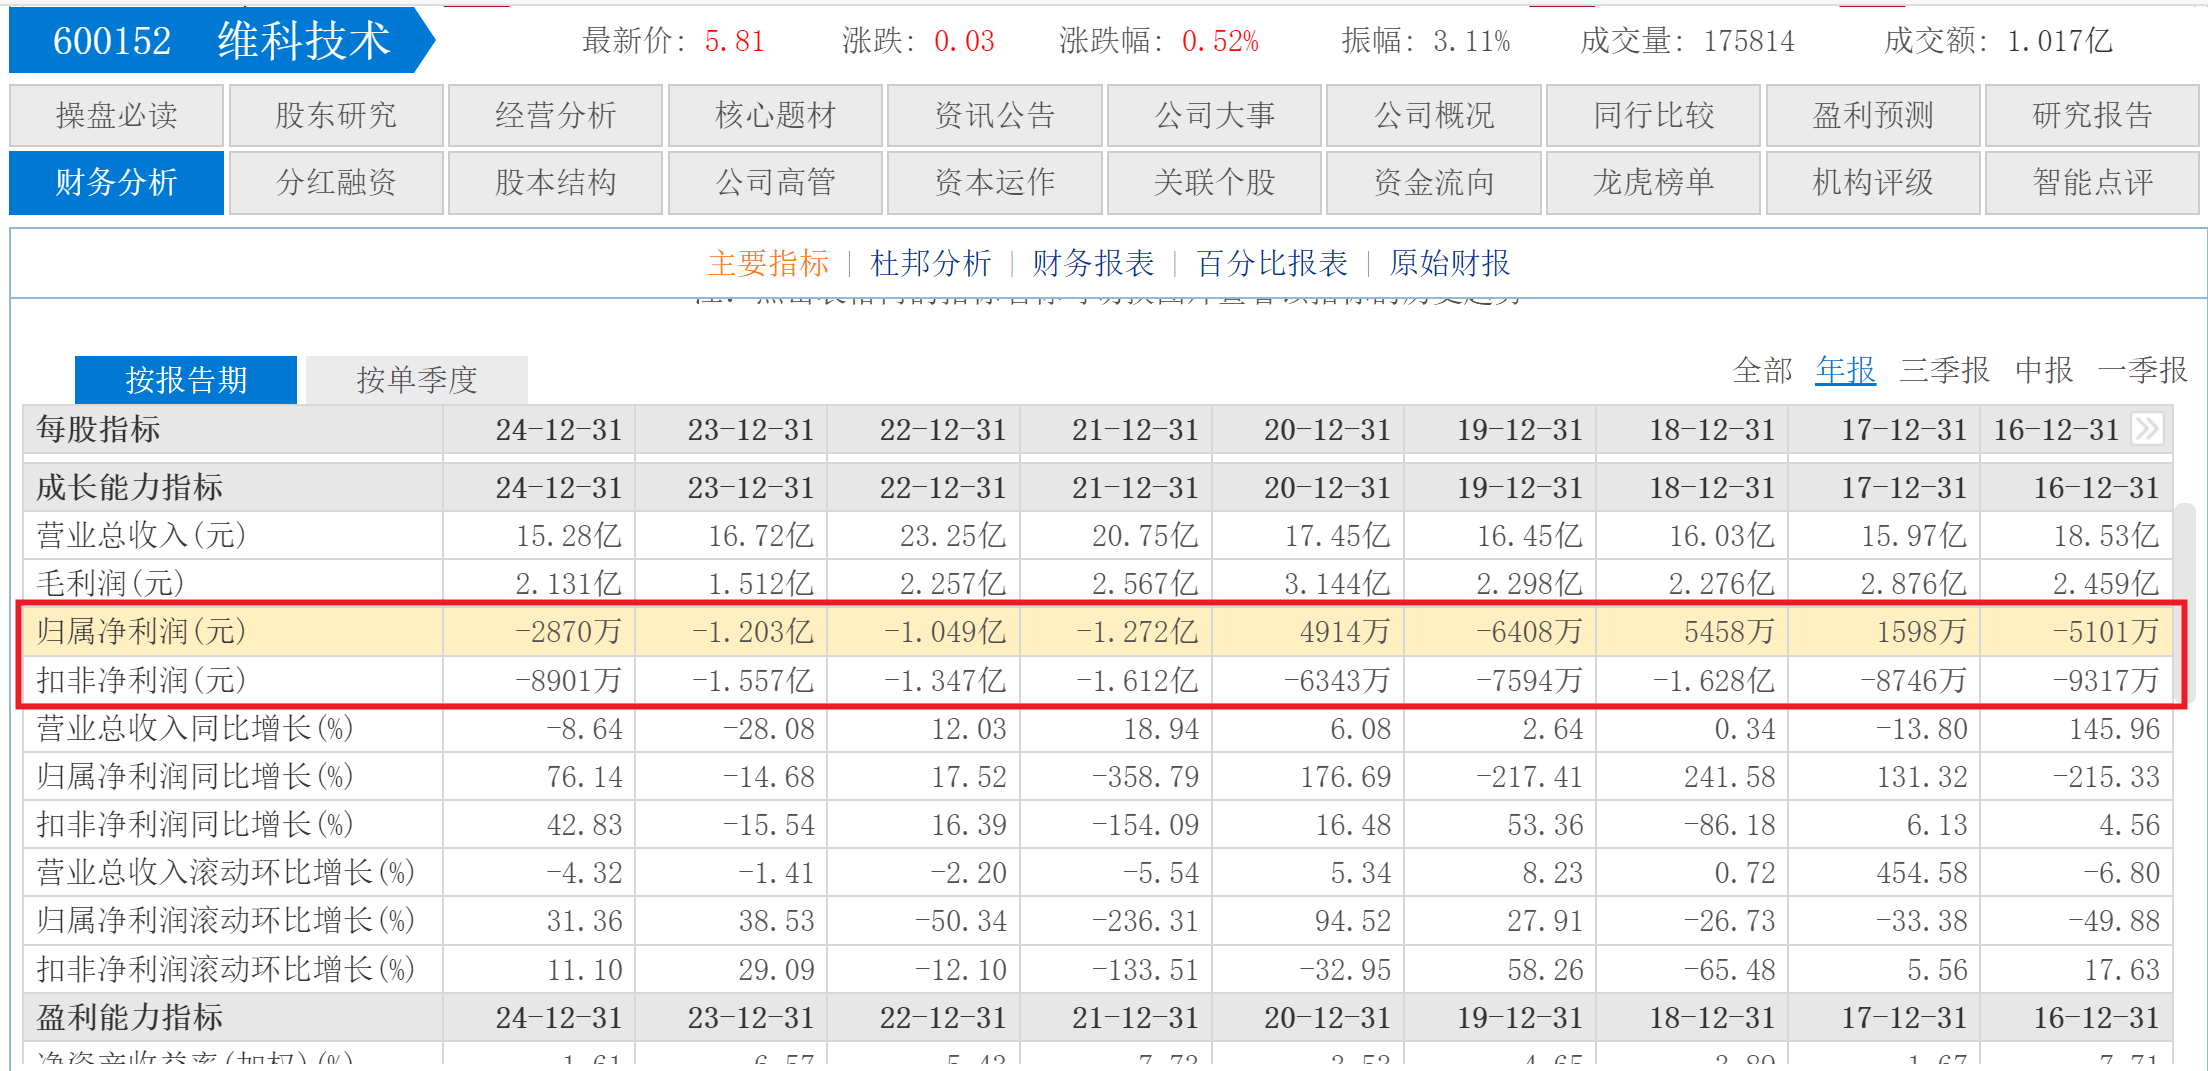
Task: Open the 股东研究 tab
Action: [x=336, y=116]
